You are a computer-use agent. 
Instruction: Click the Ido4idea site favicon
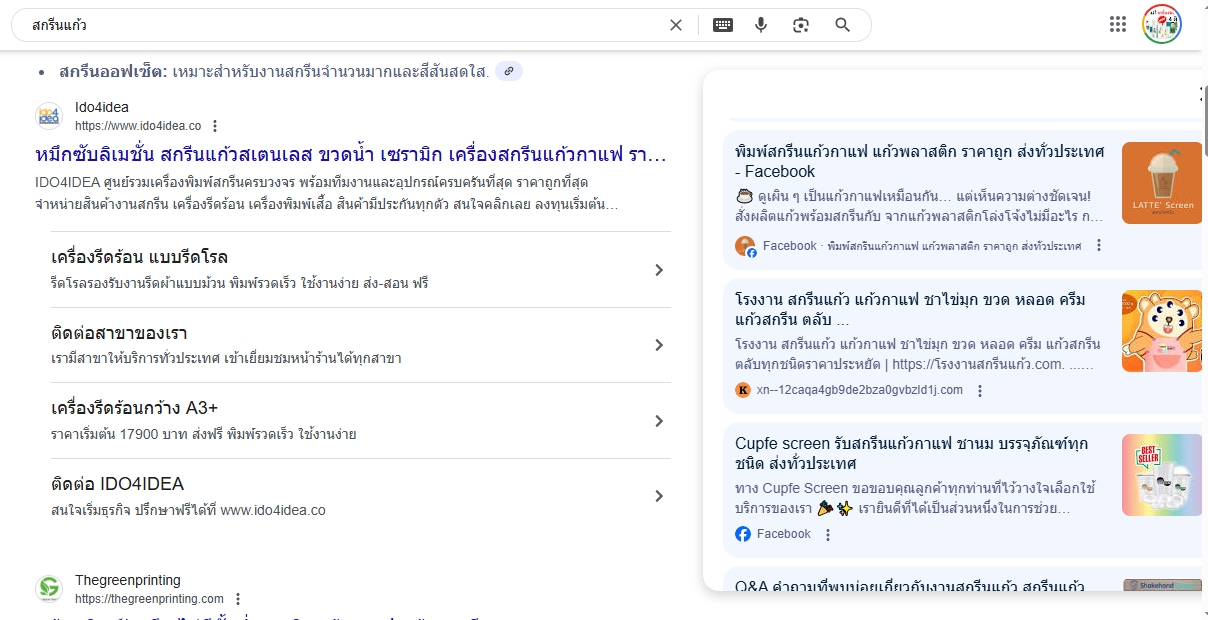[x=48, y=116]
